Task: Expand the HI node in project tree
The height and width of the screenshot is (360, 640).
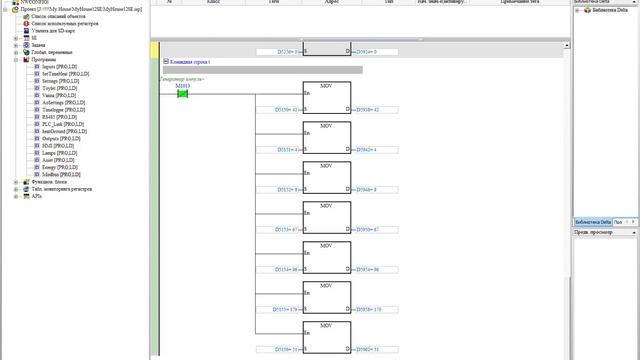Action: [x=16, y=38]
